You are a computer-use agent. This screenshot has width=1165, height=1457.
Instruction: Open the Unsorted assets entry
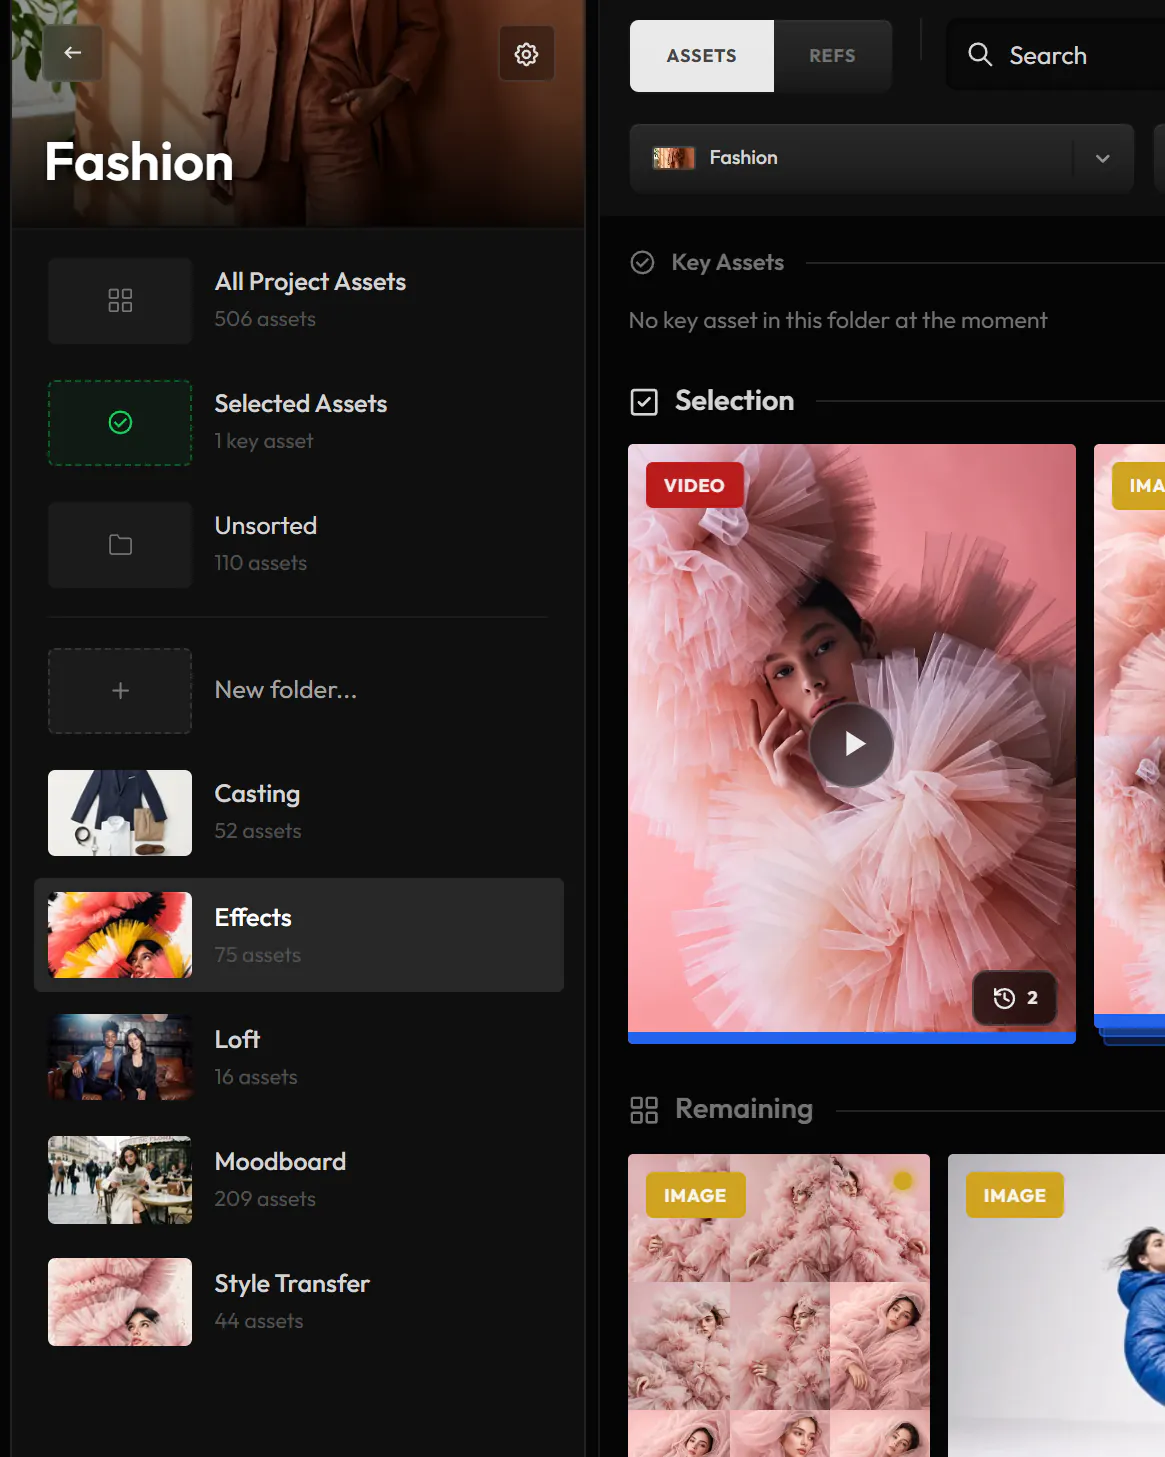tap(299, 545)
